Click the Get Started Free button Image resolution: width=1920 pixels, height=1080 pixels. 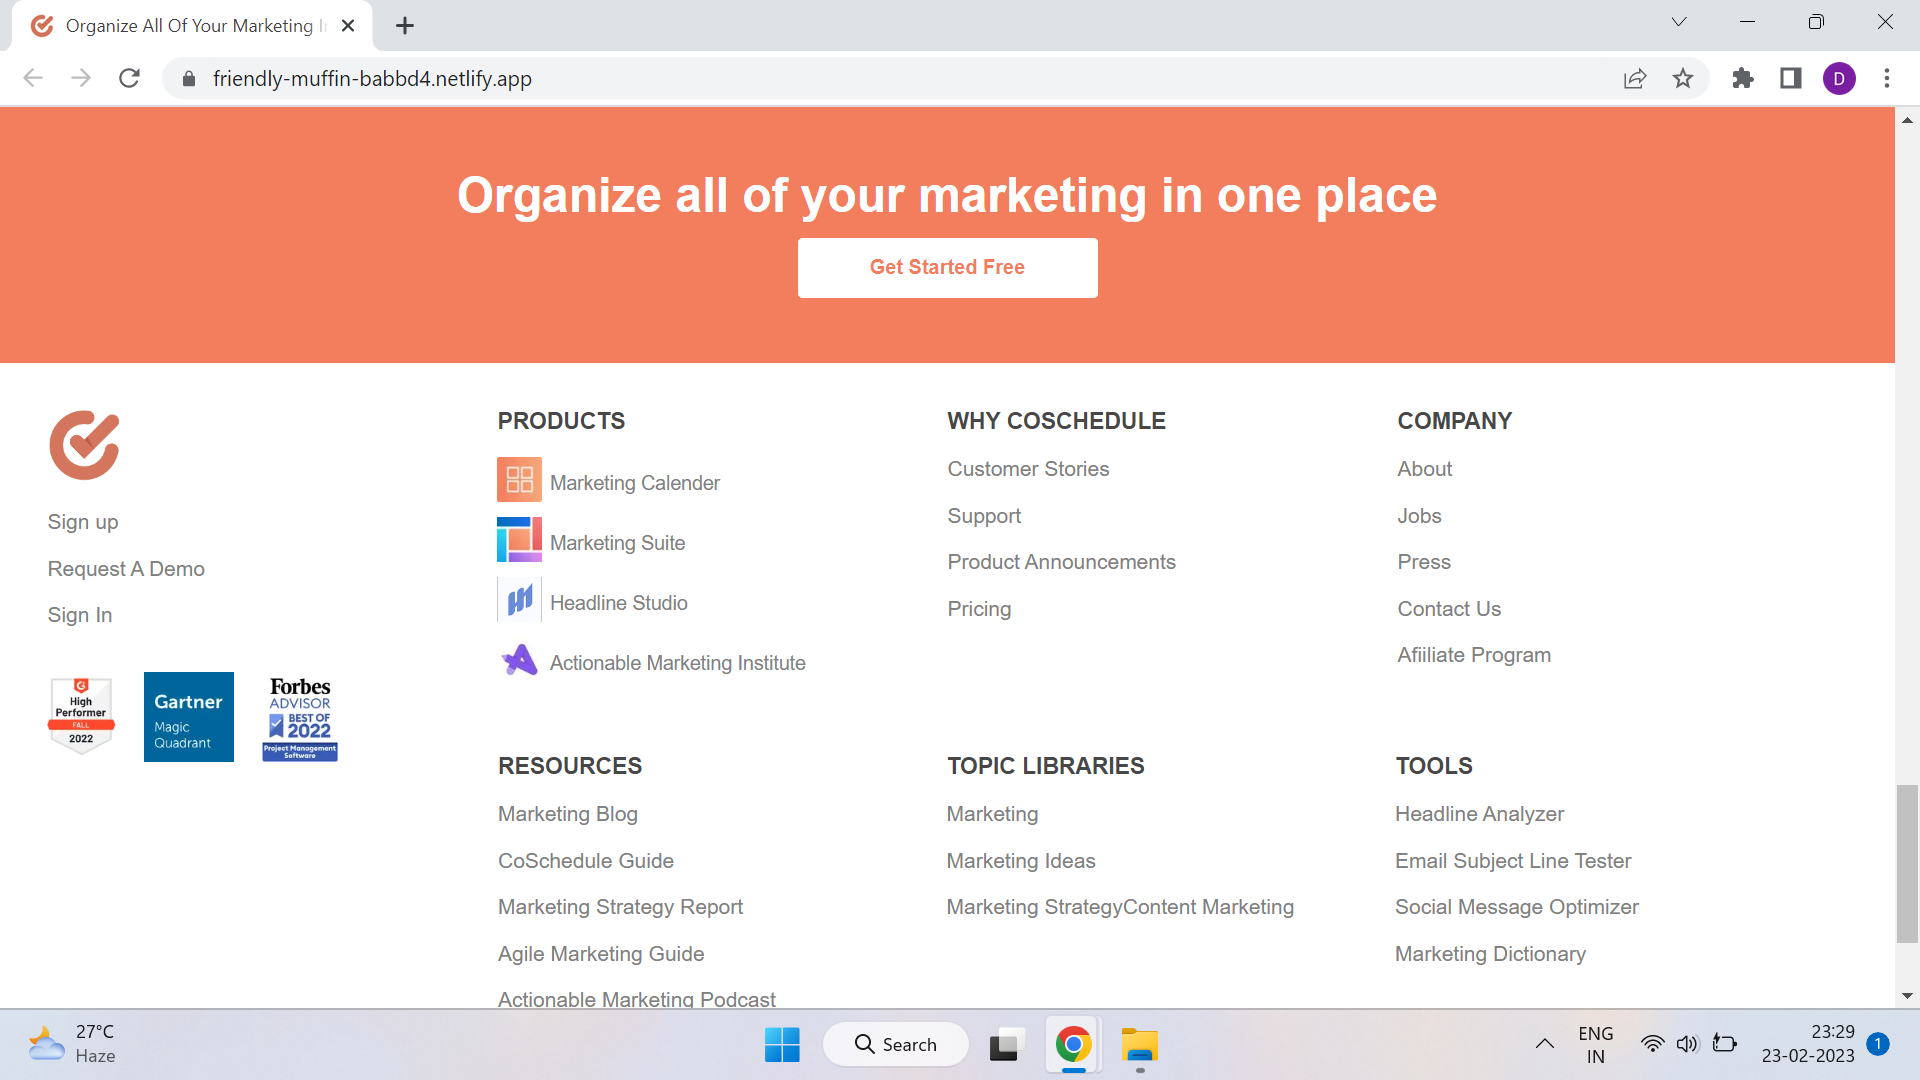click(x=947, y=267)
